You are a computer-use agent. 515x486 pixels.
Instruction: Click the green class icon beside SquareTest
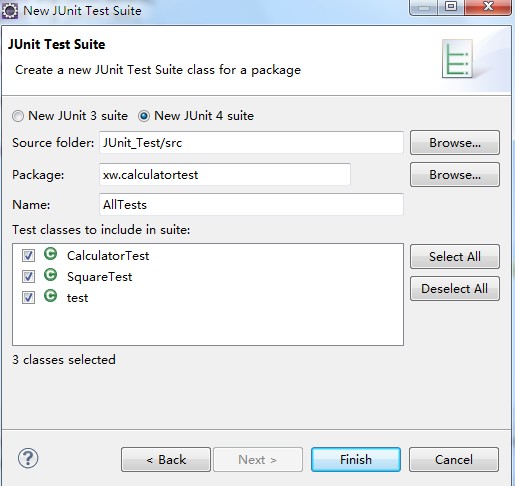pyautogui.click(x=51, y=275)
